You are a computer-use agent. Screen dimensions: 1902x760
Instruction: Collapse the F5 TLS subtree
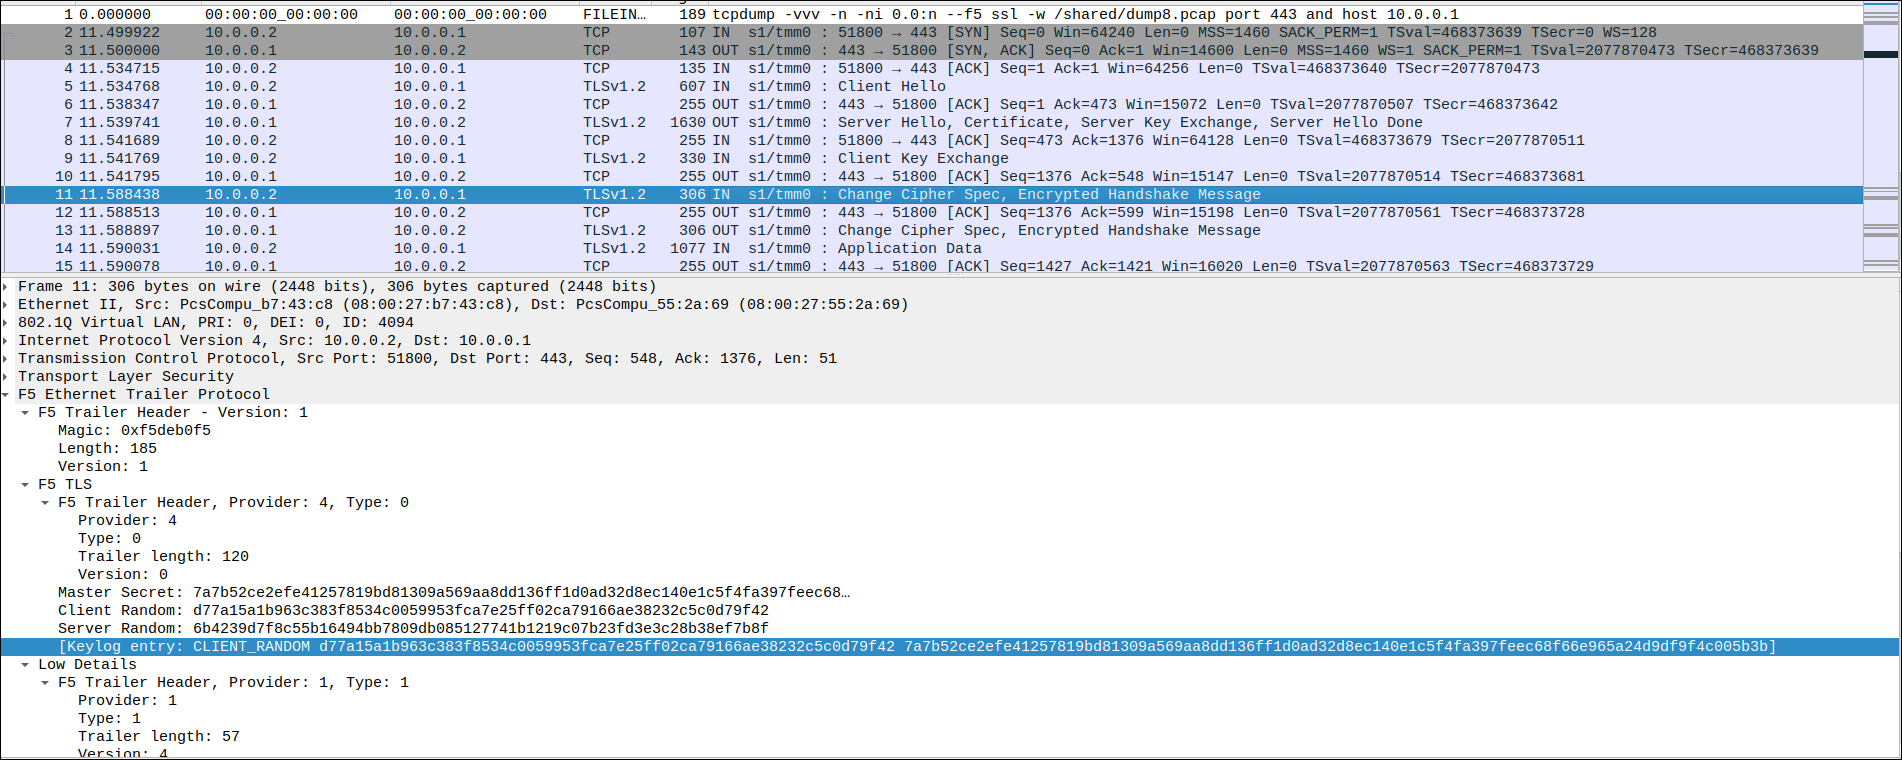tap(25, 485)
